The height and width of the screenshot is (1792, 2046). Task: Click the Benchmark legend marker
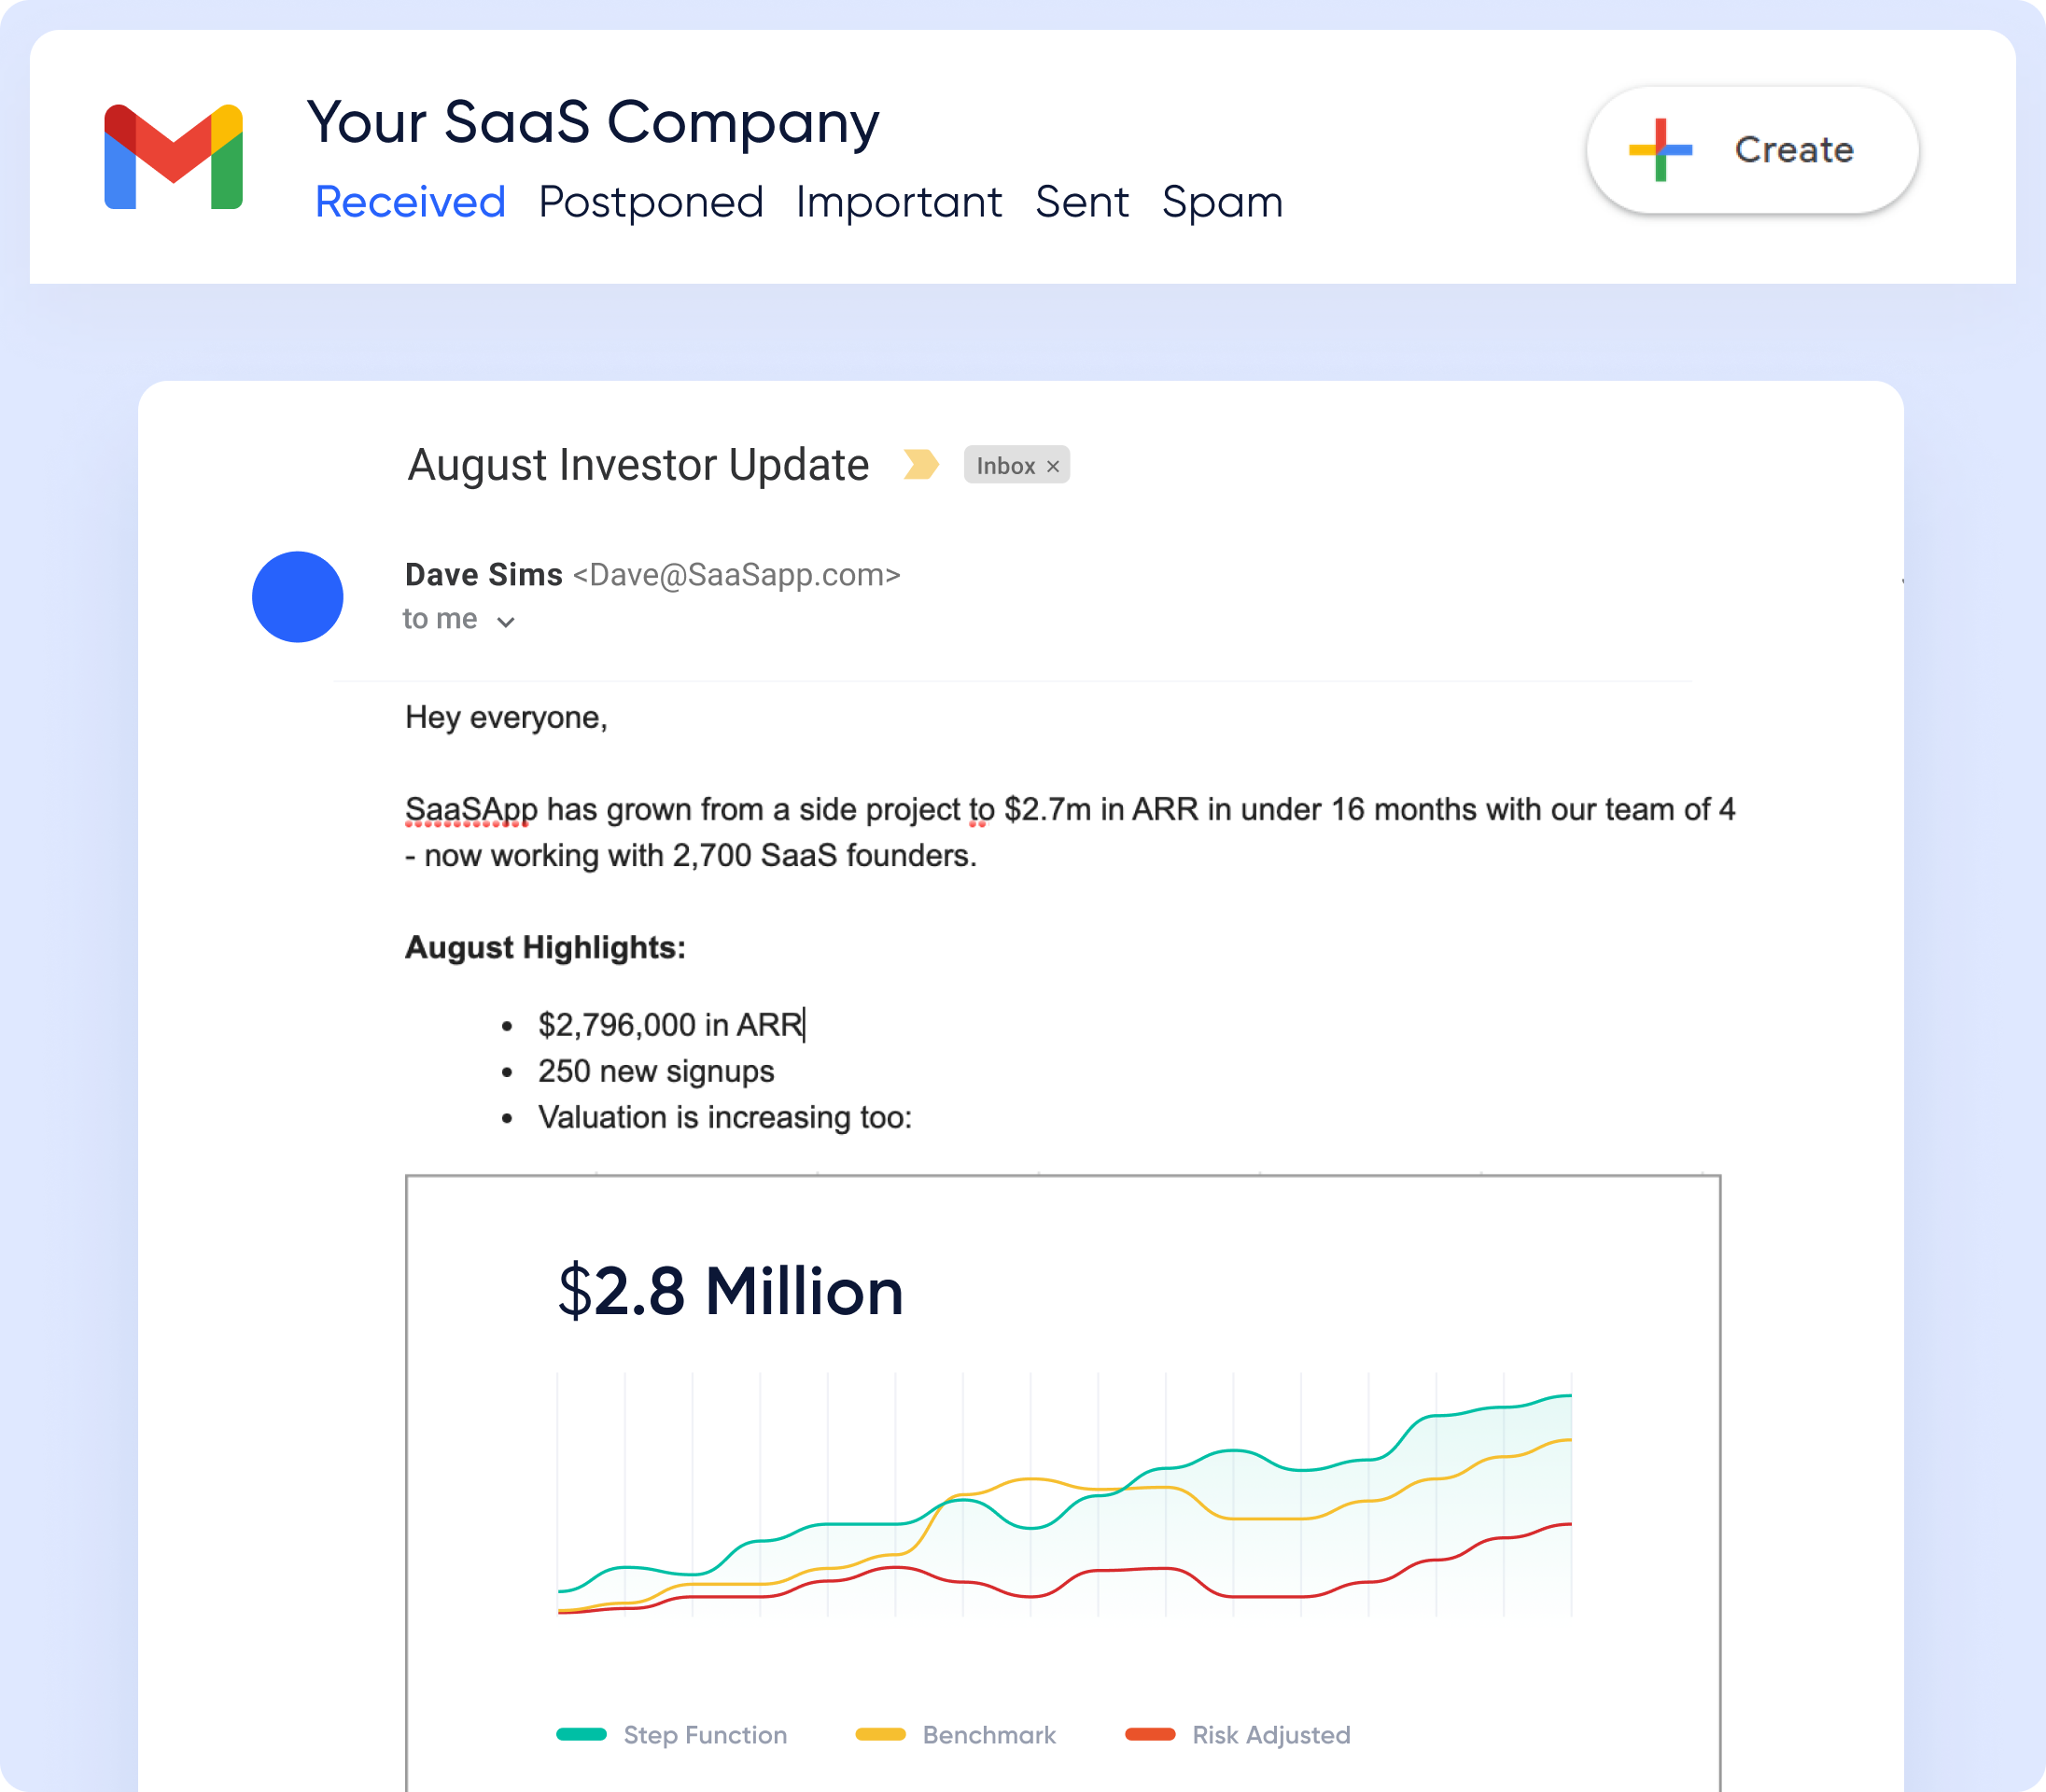click(880, 1735)
